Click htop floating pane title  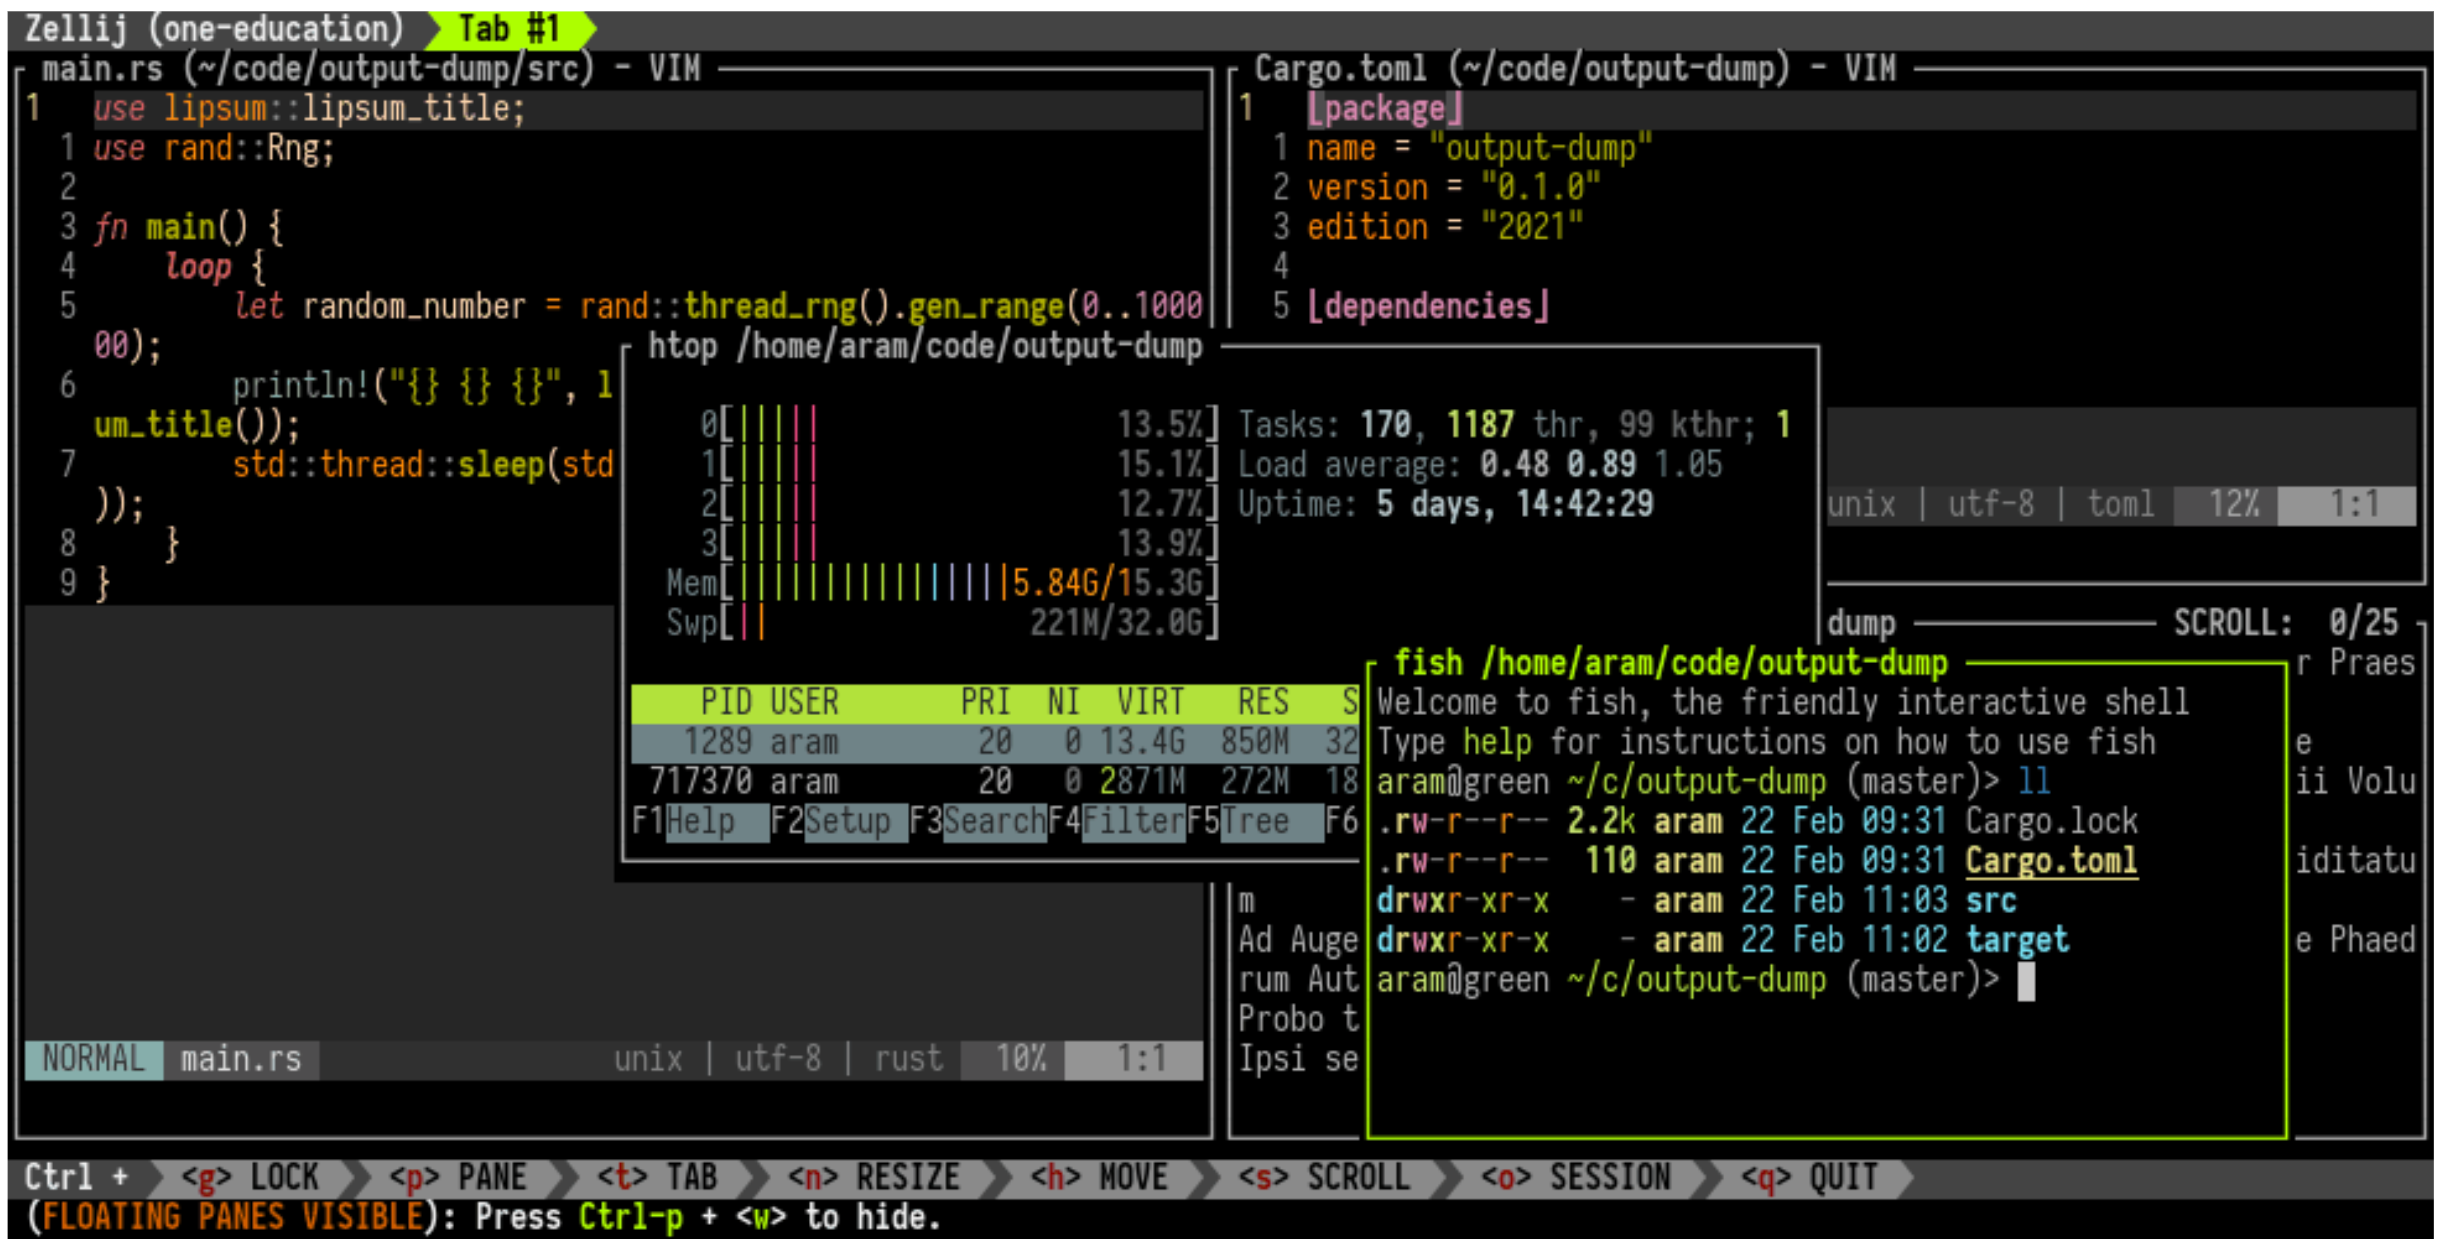pos(925,347)
